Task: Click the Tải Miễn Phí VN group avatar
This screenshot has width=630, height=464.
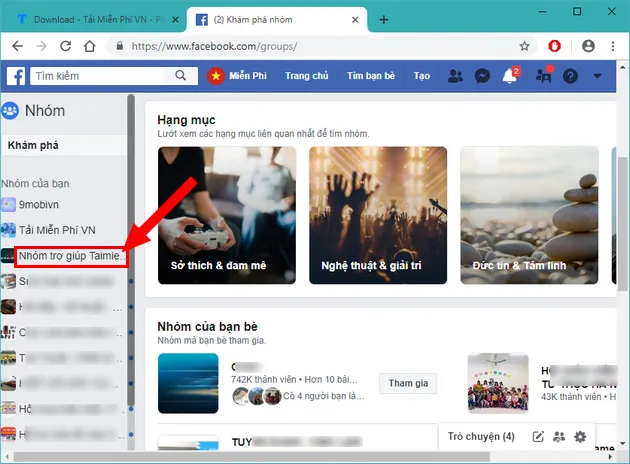Action: tap(8, 230)
